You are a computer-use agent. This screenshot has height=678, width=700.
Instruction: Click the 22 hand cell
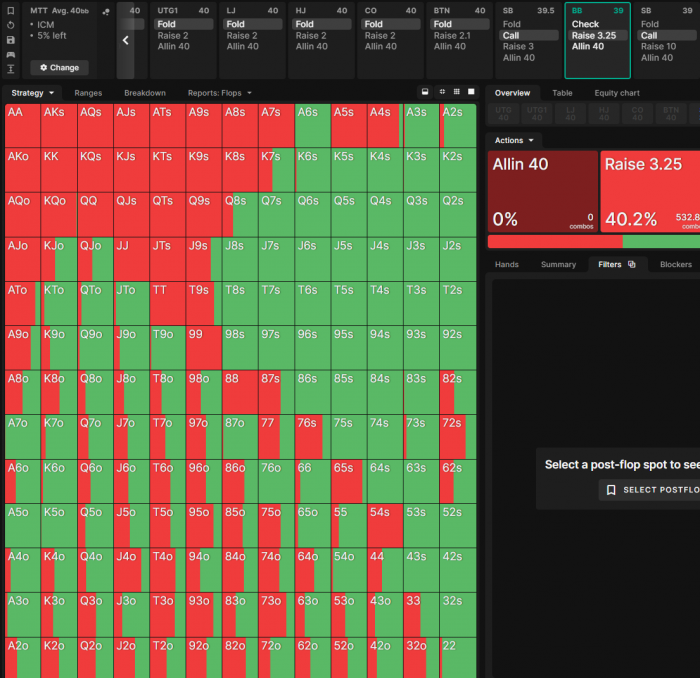458,658
